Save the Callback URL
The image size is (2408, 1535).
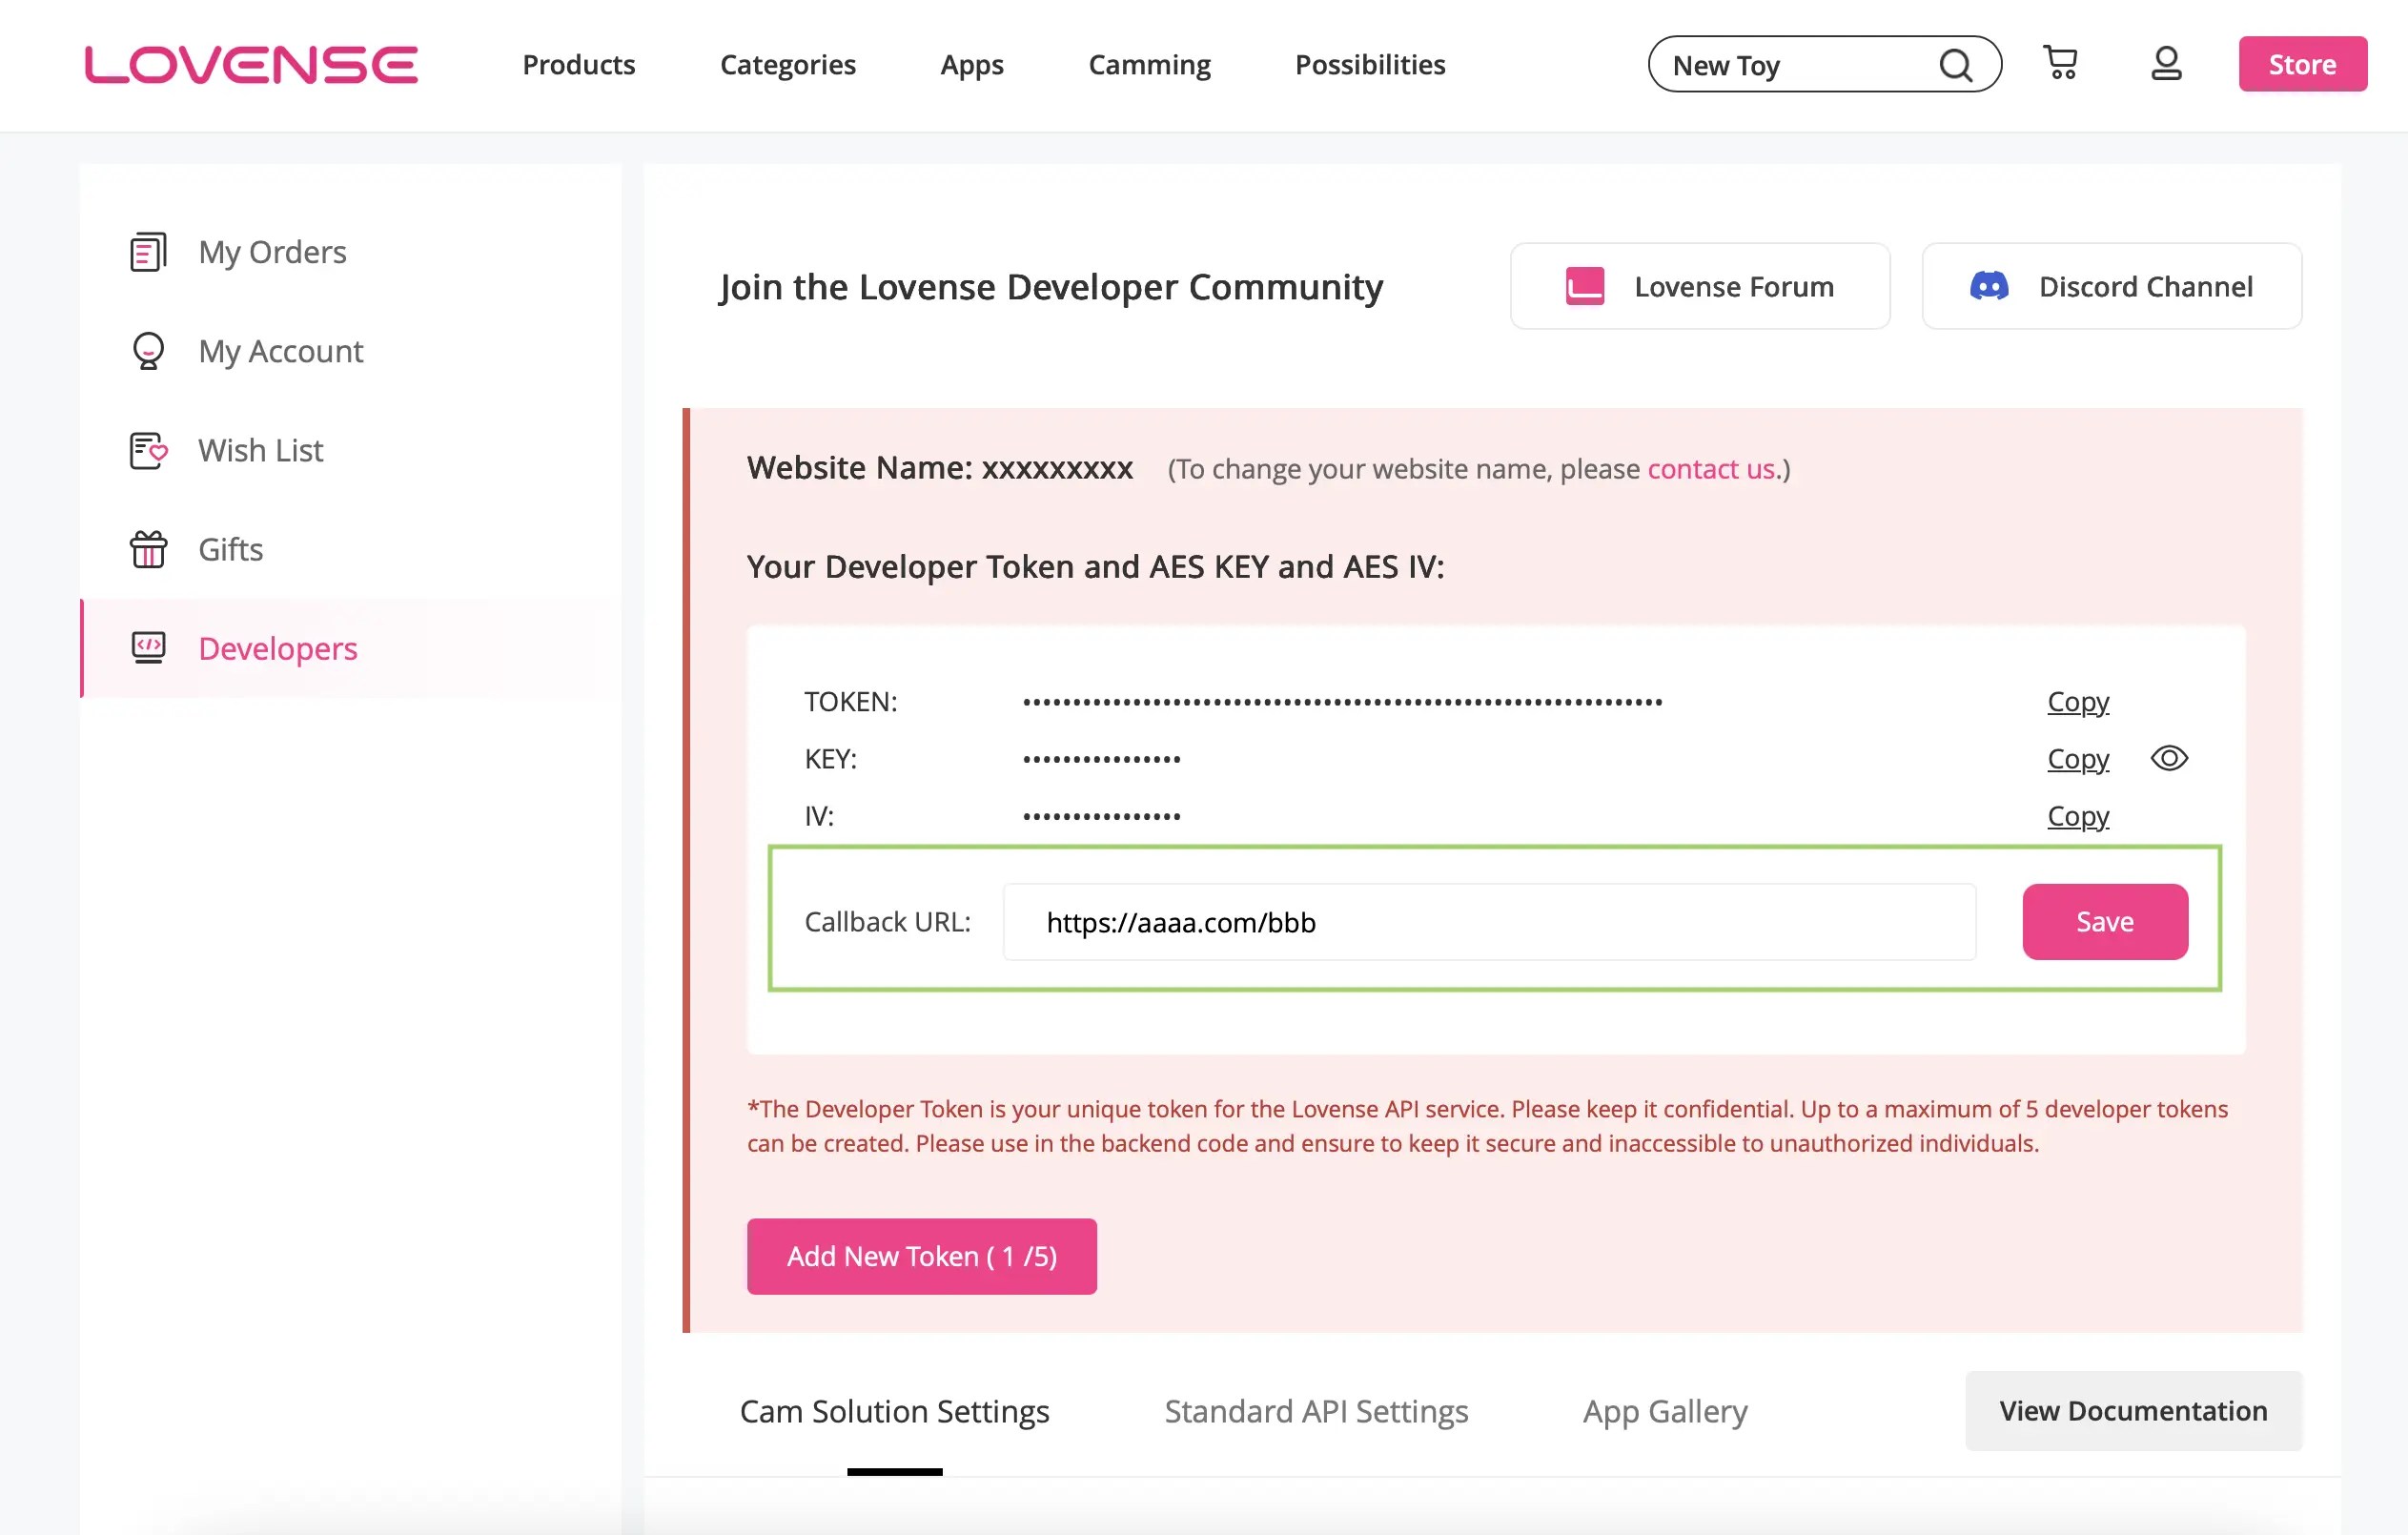2104,921
